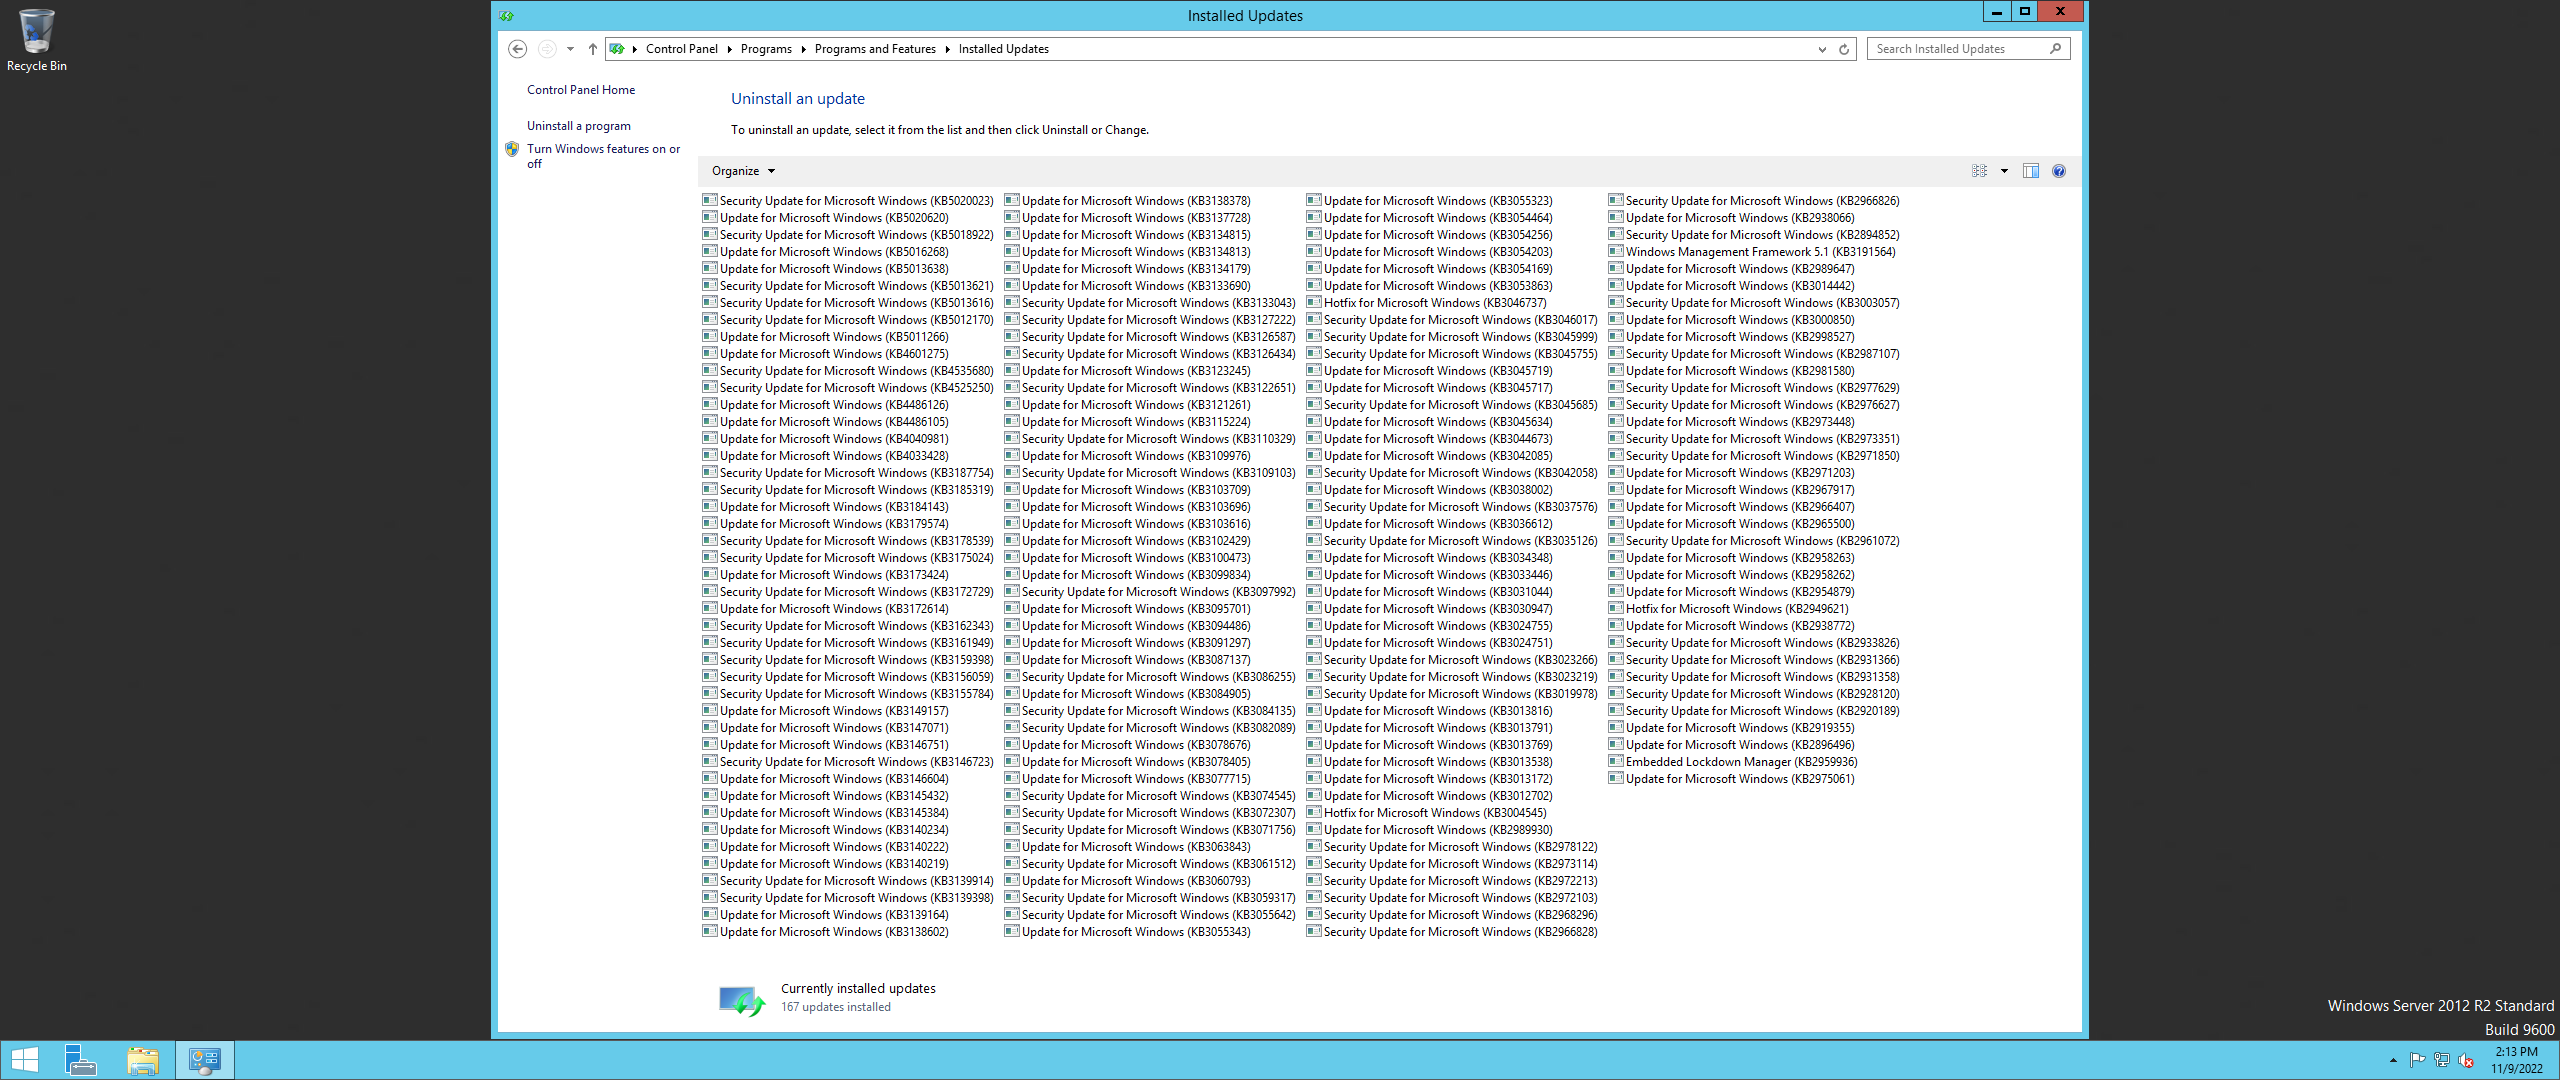Click the icon of Hotfix KB3046737
Image resolution: width=2560 pixels, height=1080 pixels.
(x=1314, y=302)
